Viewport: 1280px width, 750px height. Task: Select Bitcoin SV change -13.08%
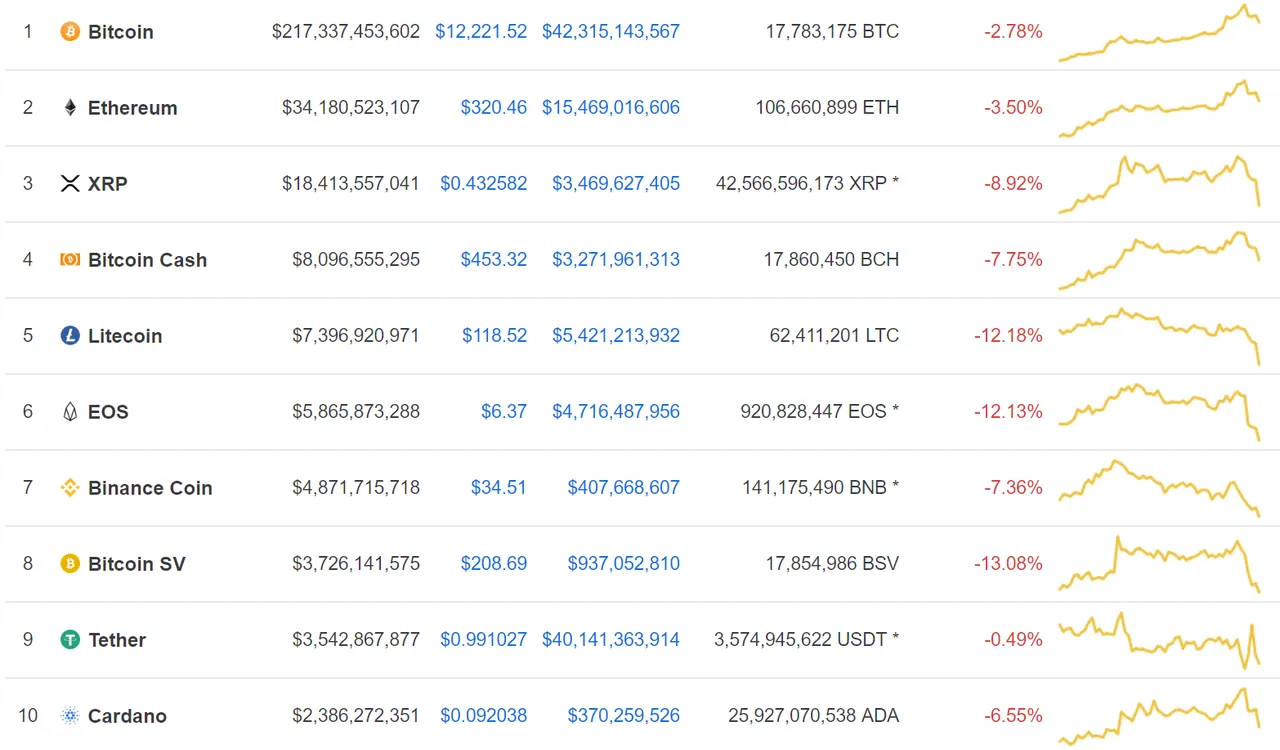[1008, 564]
